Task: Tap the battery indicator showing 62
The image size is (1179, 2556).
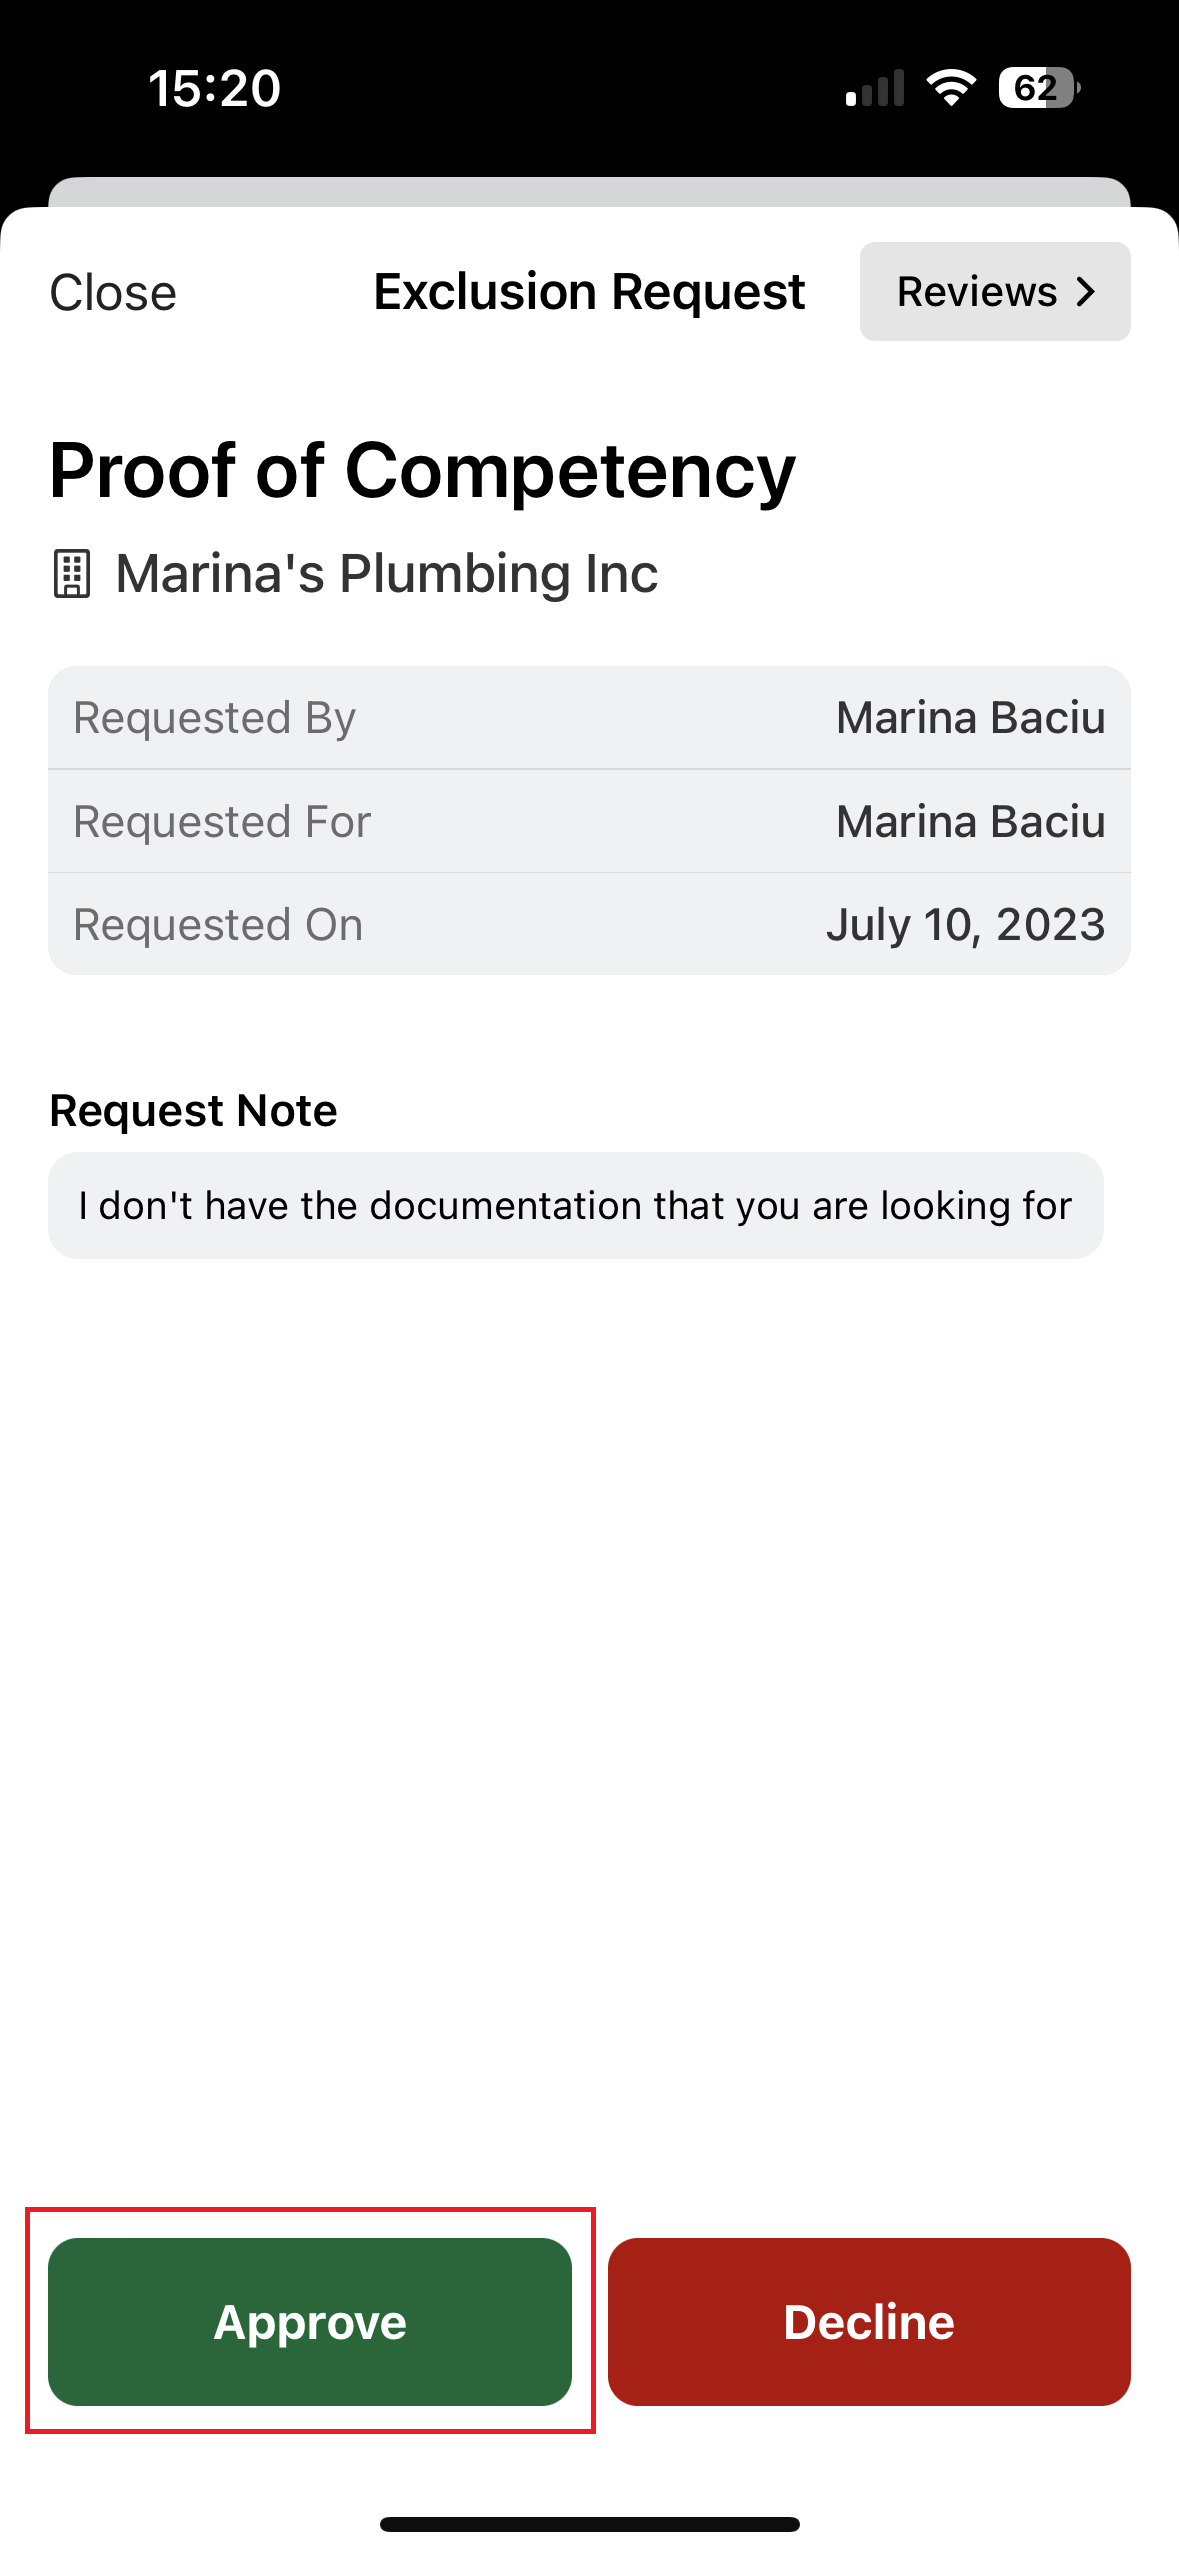Action: tap(1038, 88)
